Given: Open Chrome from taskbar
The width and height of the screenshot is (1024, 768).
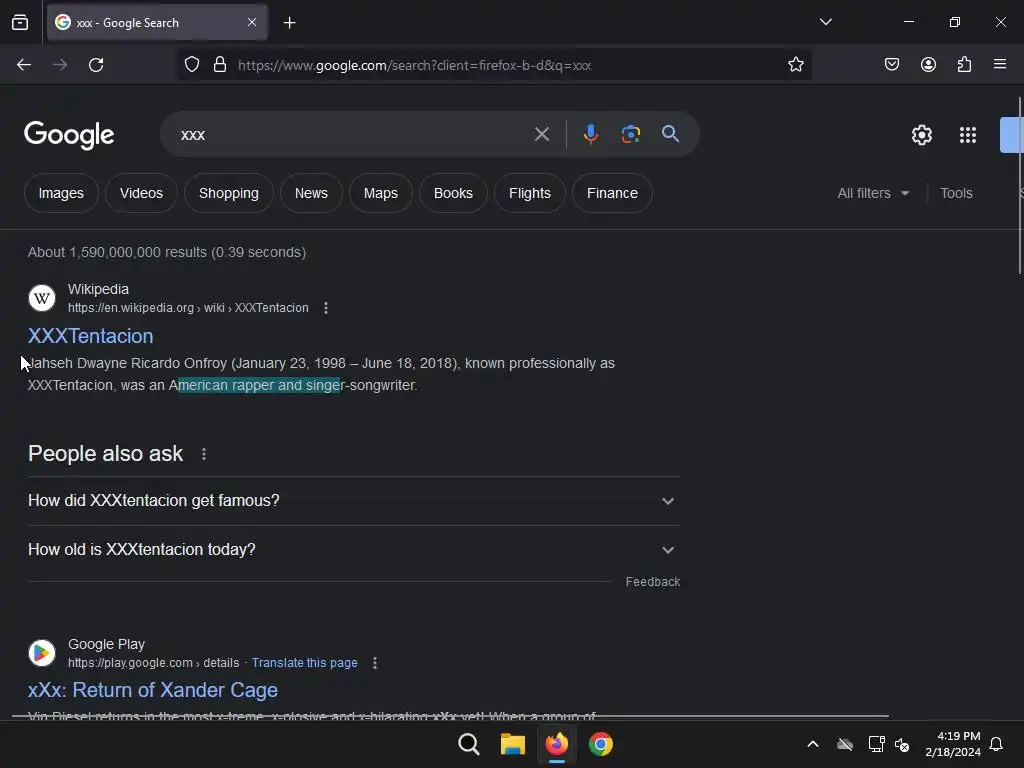Looking at the screenshot, I should point(601,744).
